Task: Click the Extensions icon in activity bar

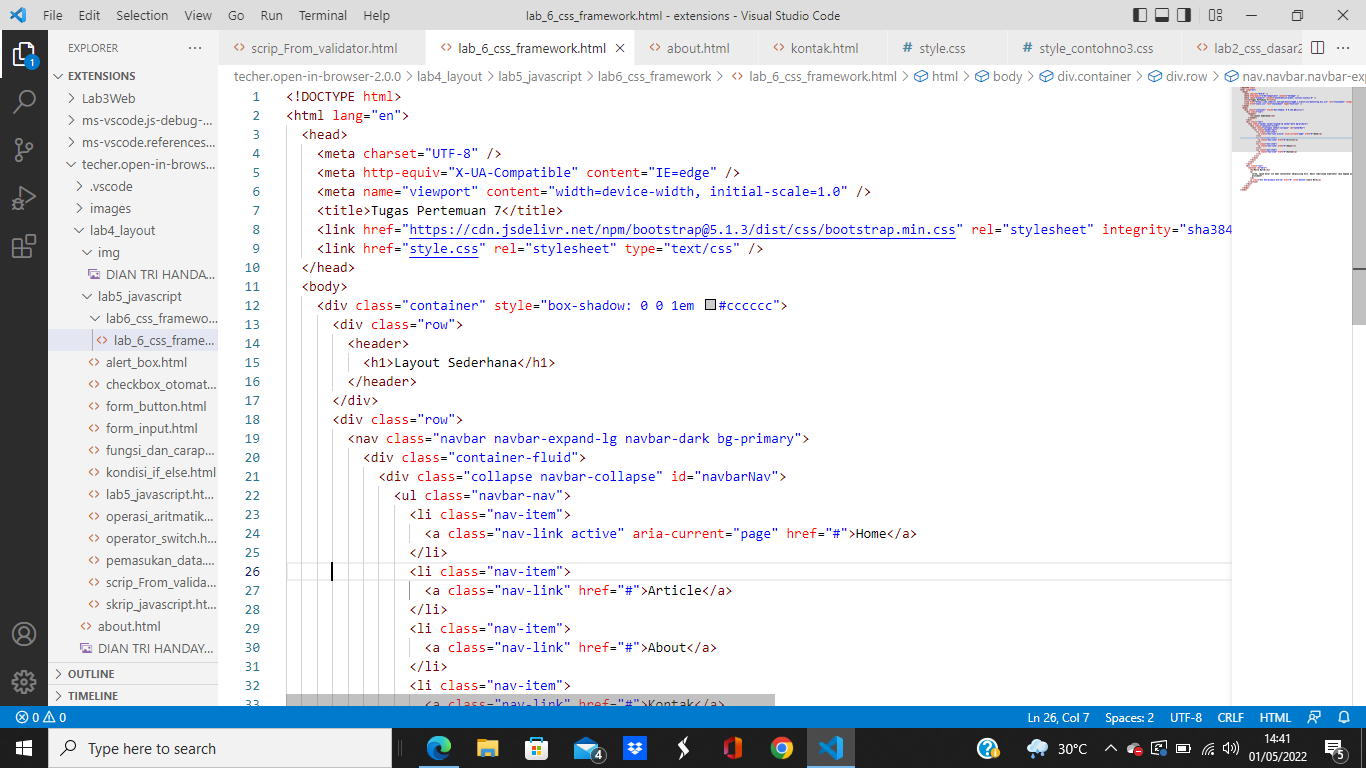Action: coord(25,240)
